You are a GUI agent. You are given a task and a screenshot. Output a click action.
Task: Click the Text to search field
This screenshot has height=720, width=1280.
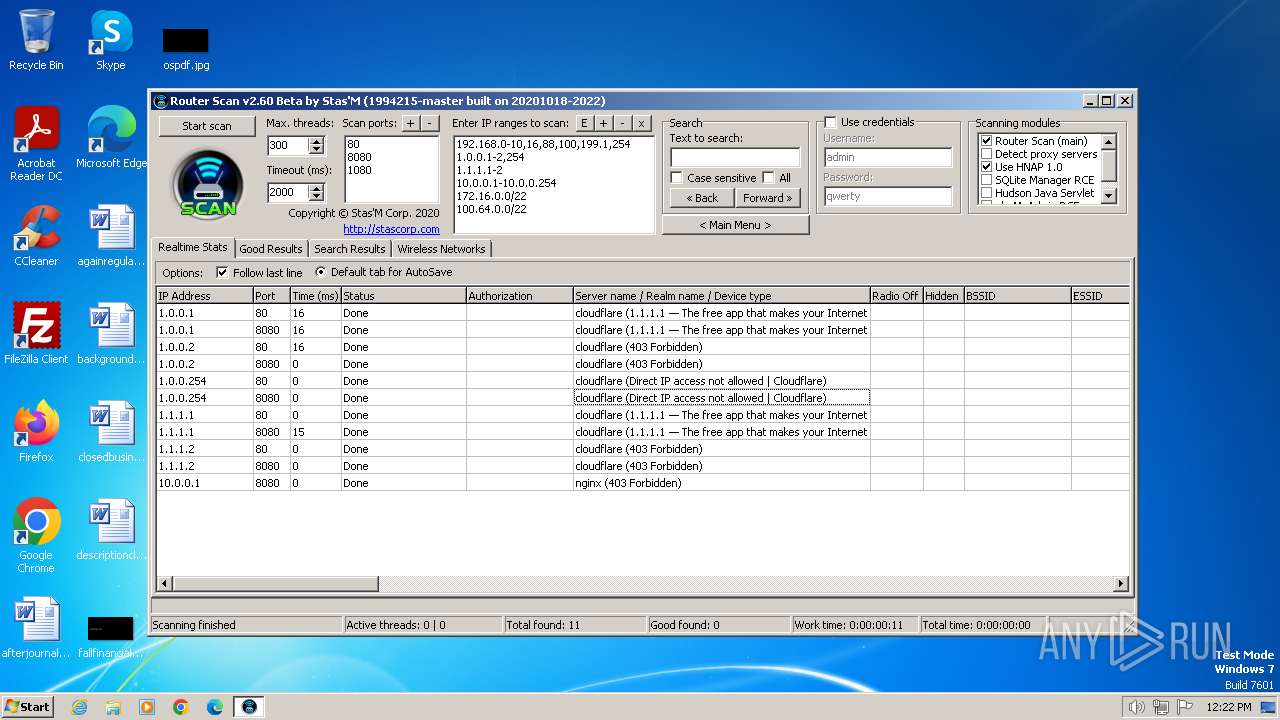point(735,157)
